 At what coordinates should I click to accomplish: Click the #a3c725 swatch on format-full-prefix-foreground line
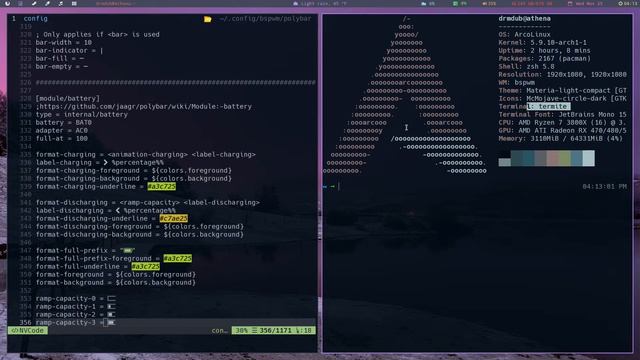178,258
